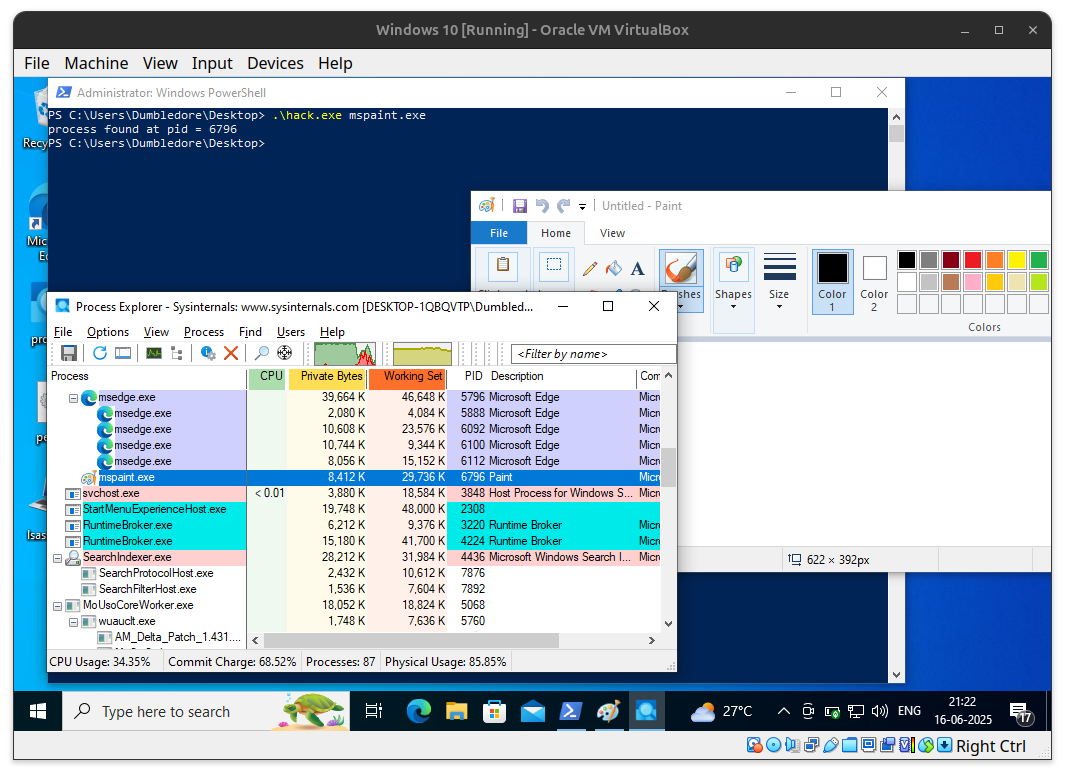Viewport: 1065px width, 776px height.
Task: Click VirtualBox shared folders status icon
Action: click(x=849, y=745)
